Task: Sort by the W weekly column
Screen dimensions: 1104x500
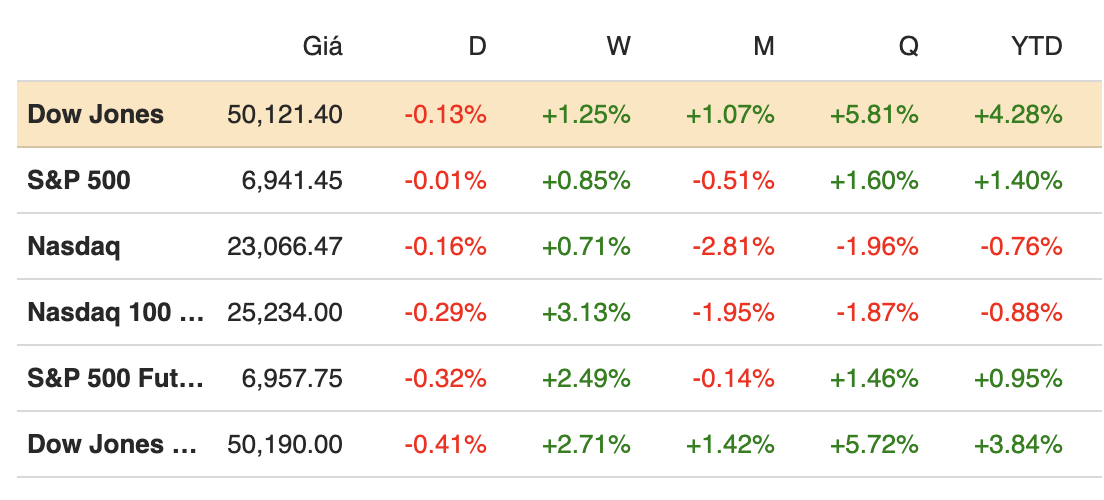Action: (x=619, y=47)
